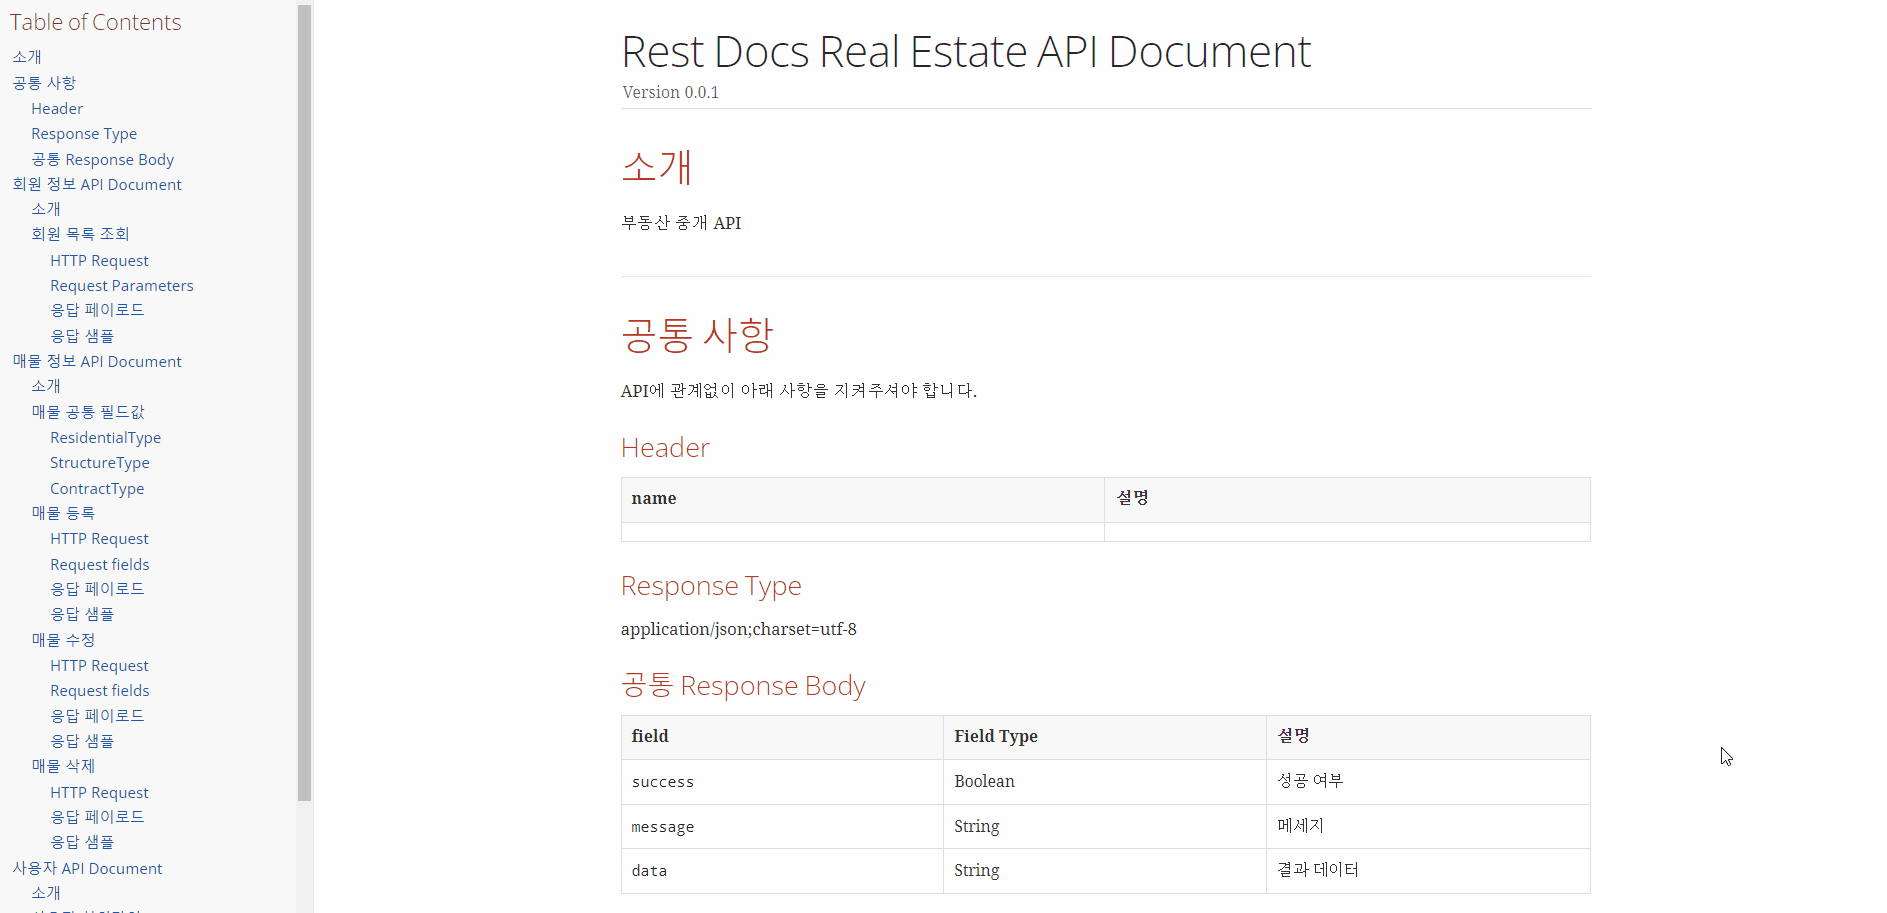
Task: Click the 공통 Response Body heading in the document
Action: coord(743,686)
